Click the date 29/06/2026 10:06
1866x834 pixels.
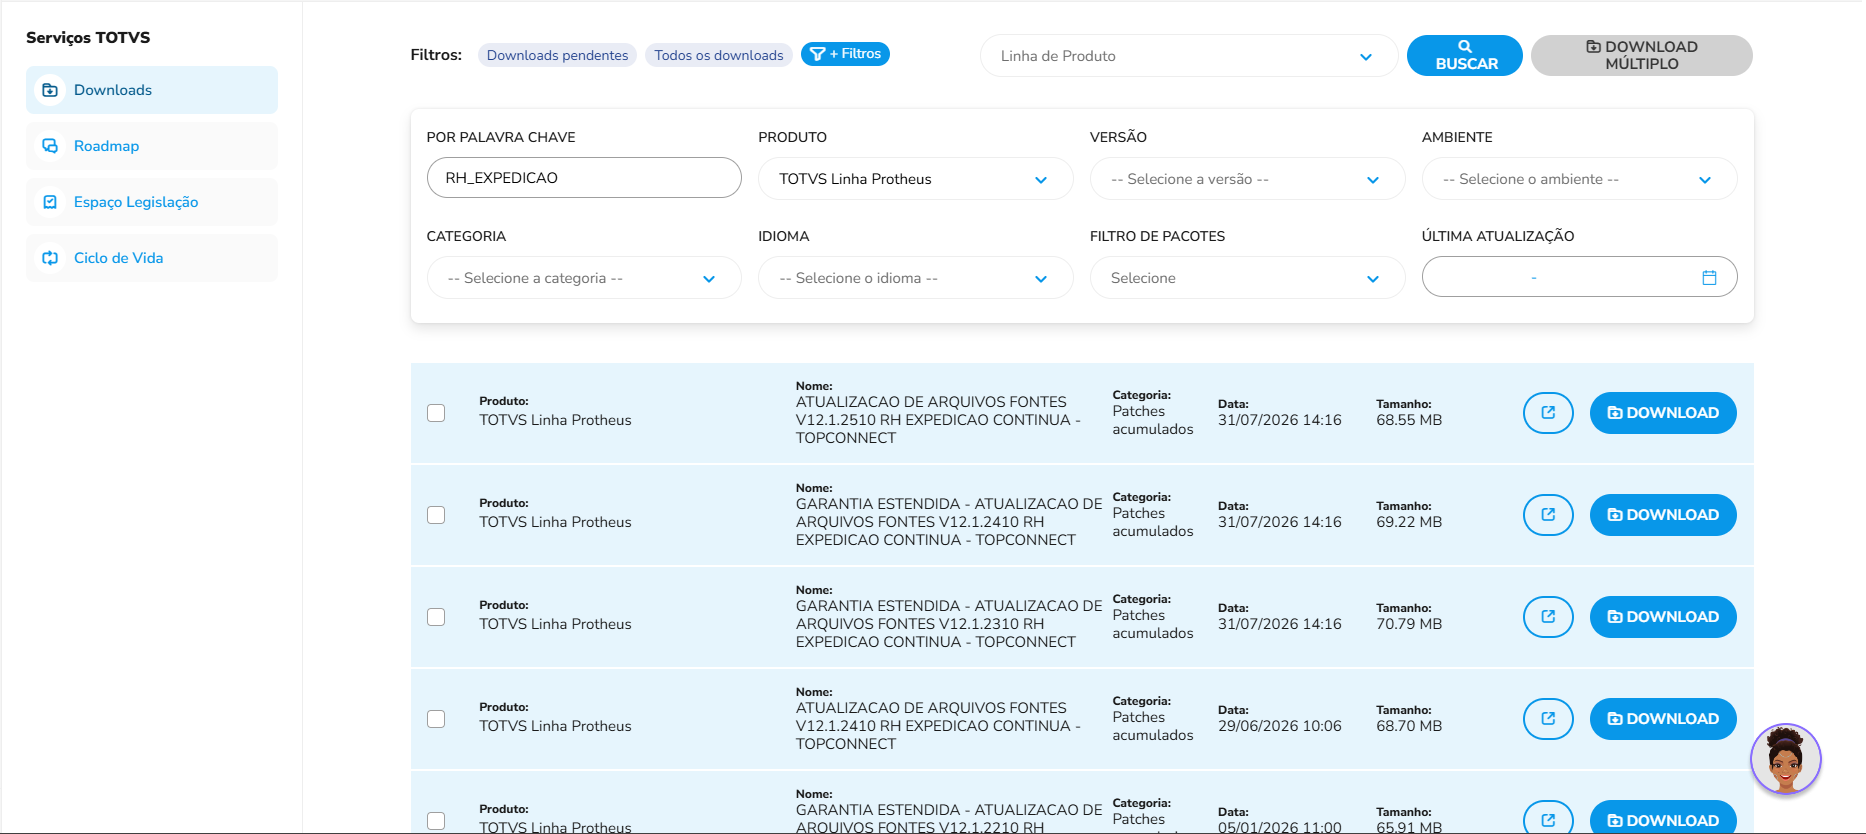(1280, 726)
